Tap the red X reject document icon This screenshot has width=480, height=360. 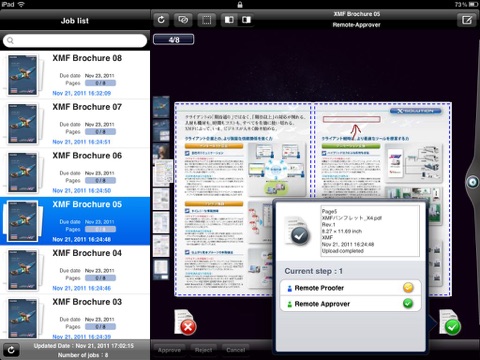(186, 322)
